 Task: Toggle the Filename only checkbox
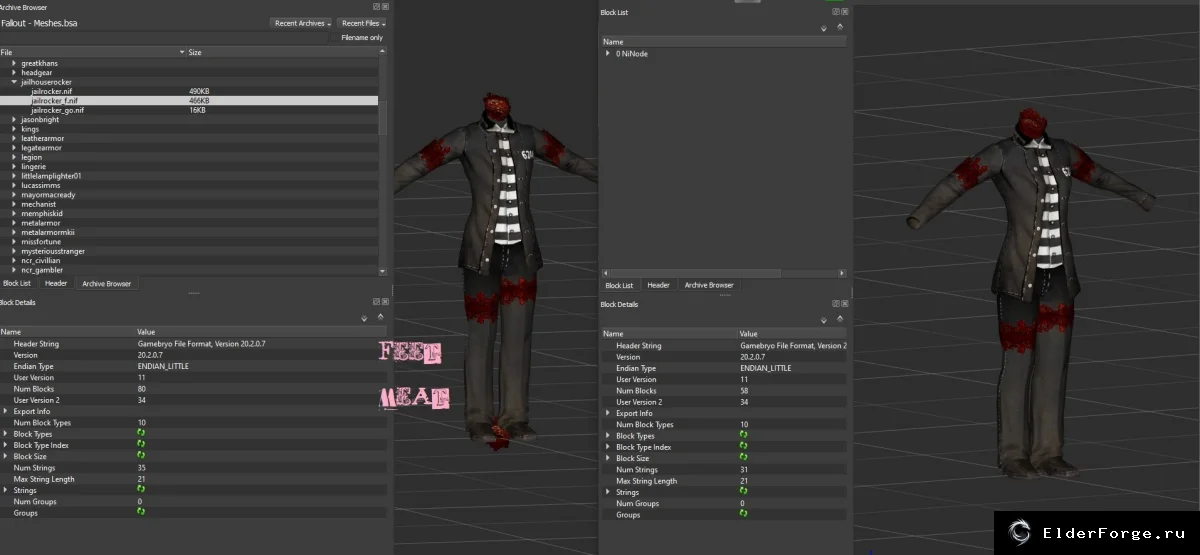[x=335, y=38]
